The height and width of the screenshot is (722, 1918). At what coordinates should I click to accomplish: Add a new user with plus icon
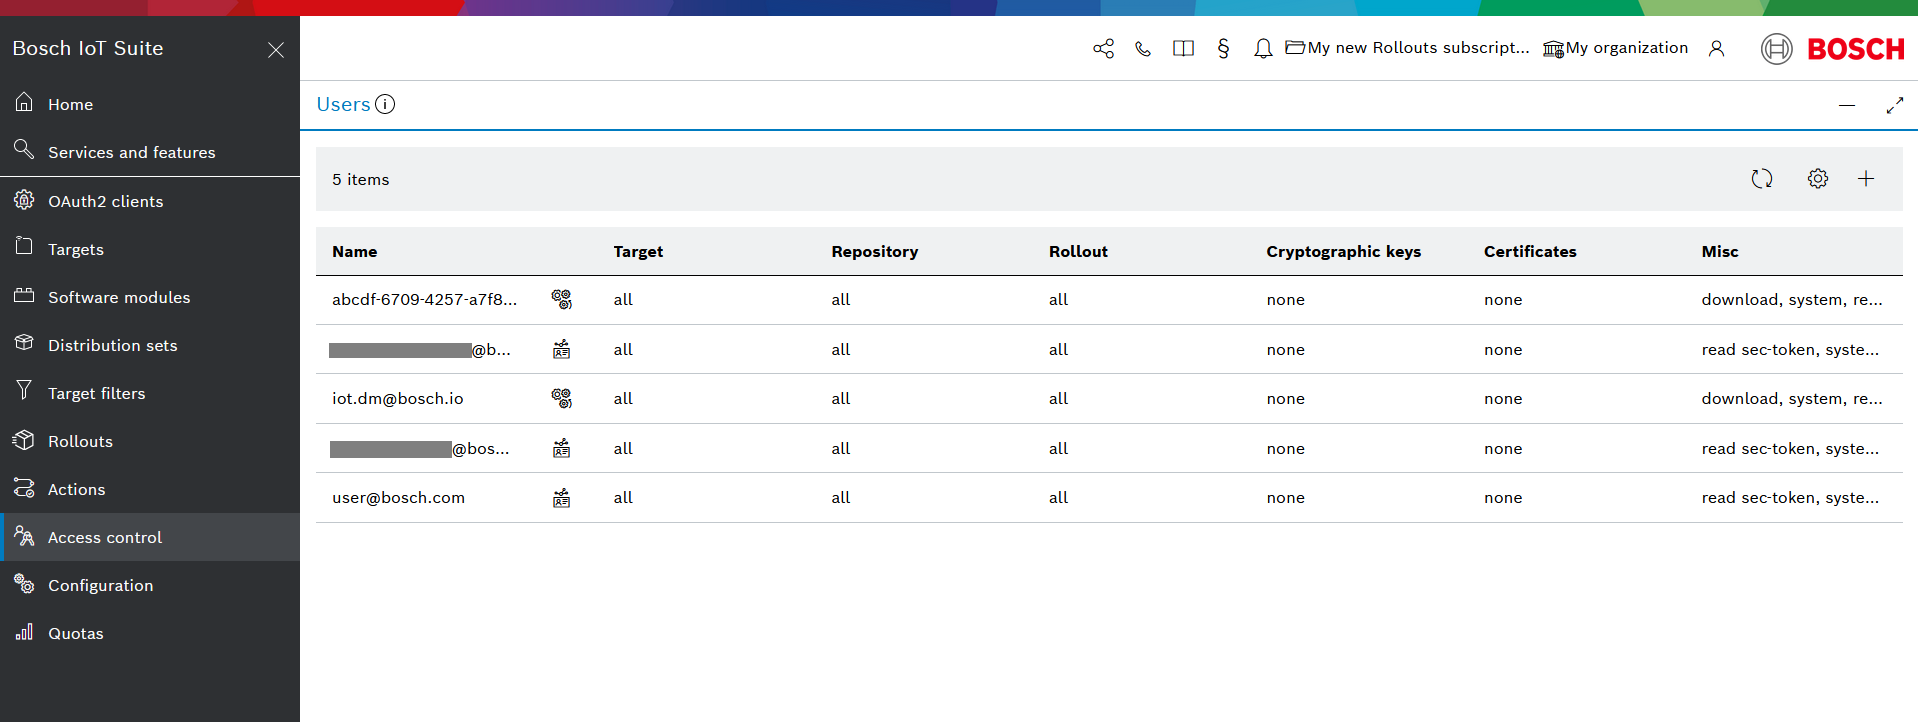(1865, 179)
